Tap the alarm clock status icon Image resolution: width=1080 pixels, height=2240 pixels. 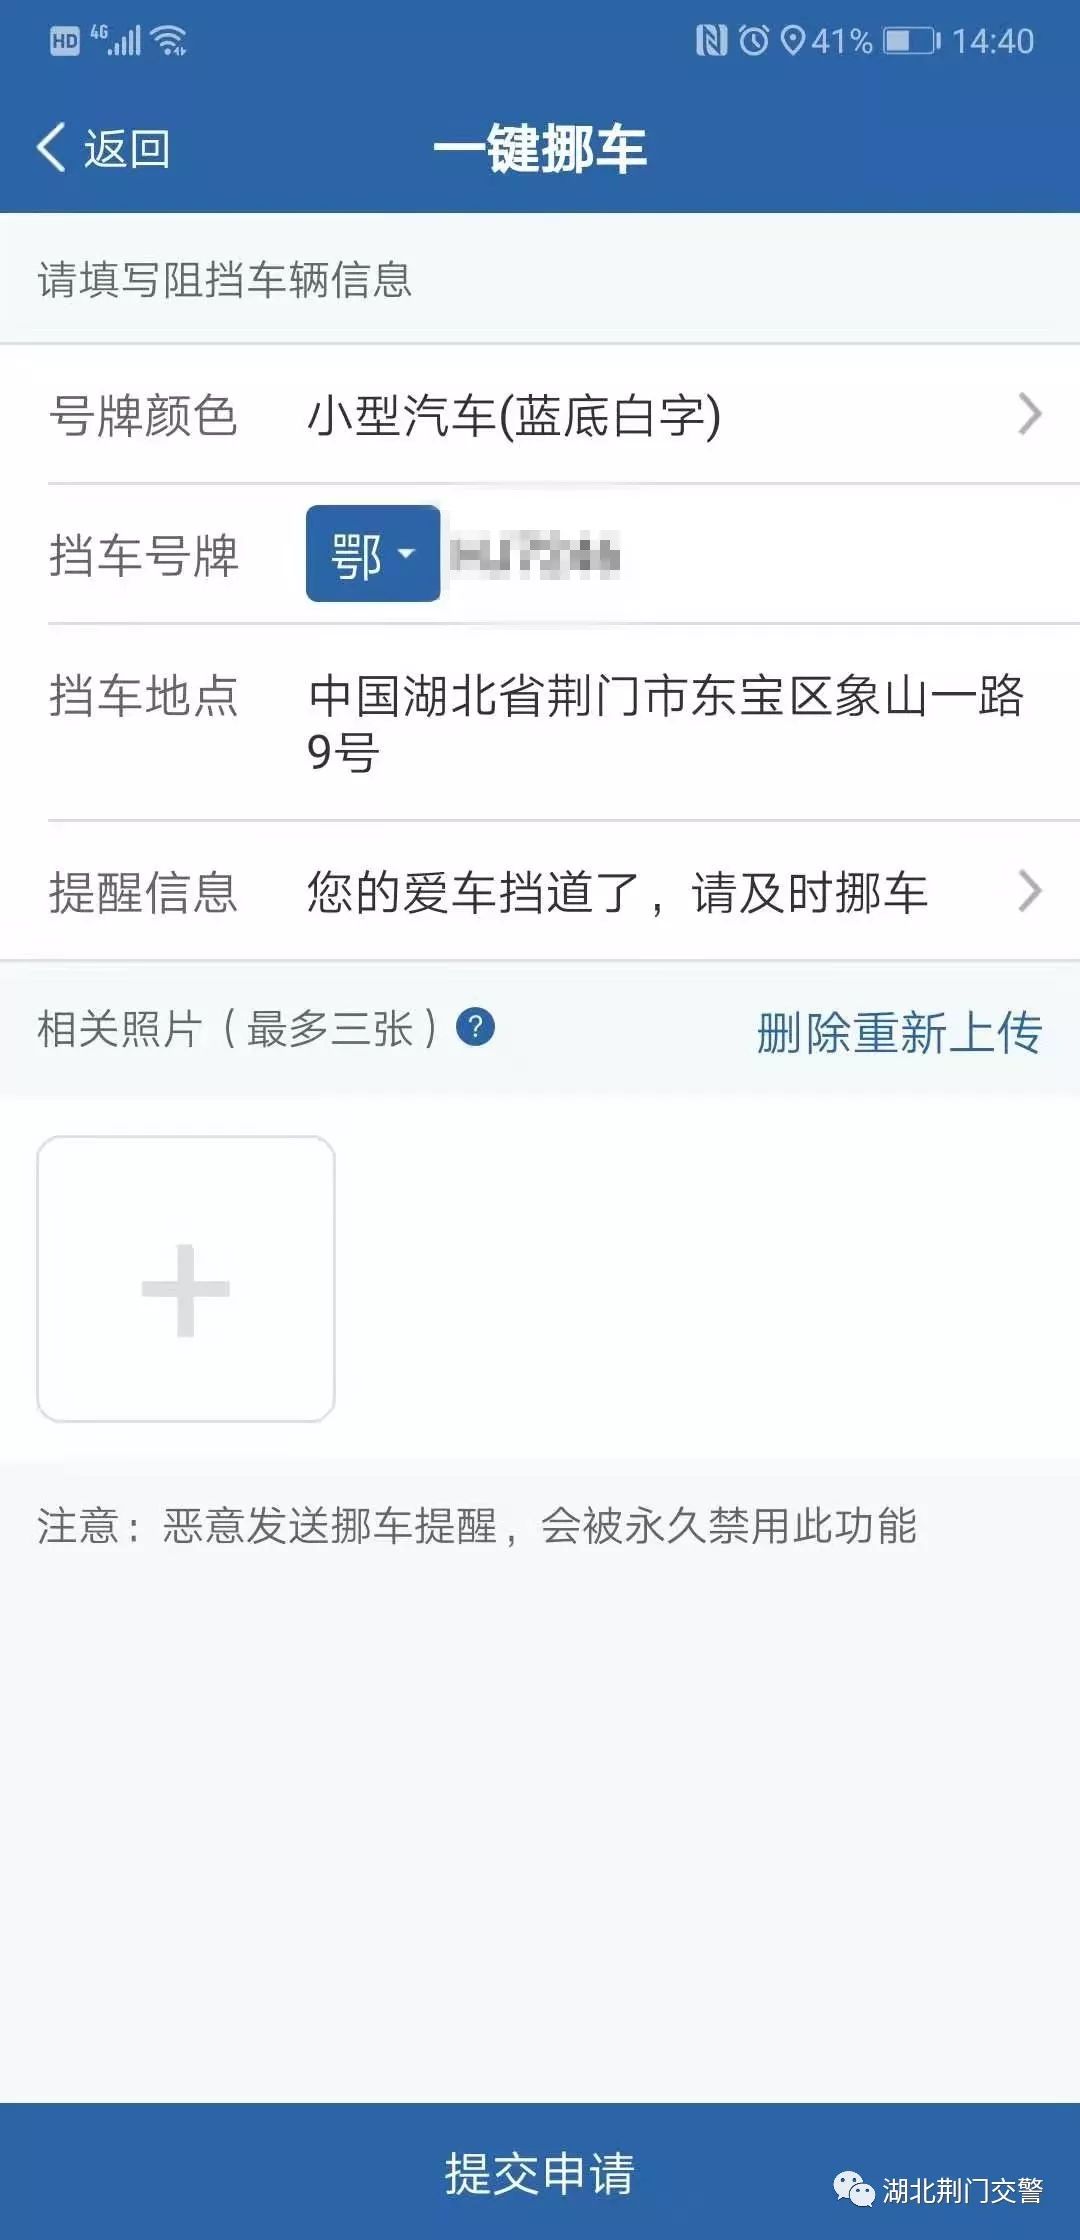[754, 41]
